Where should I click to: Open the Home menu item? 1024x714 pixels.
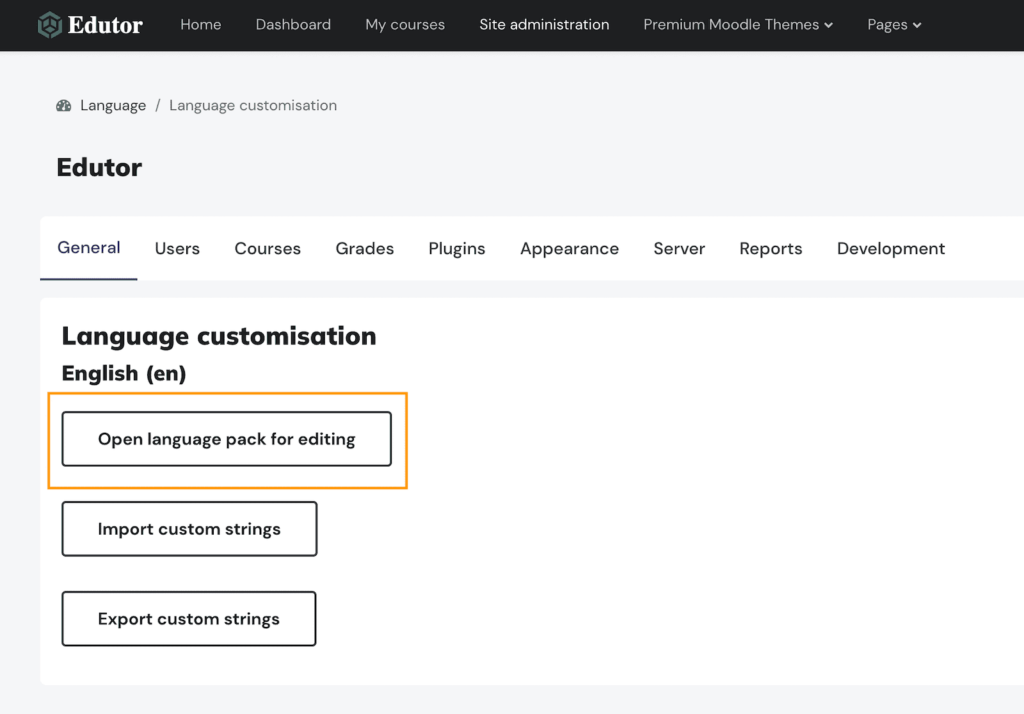coord(200,24)
